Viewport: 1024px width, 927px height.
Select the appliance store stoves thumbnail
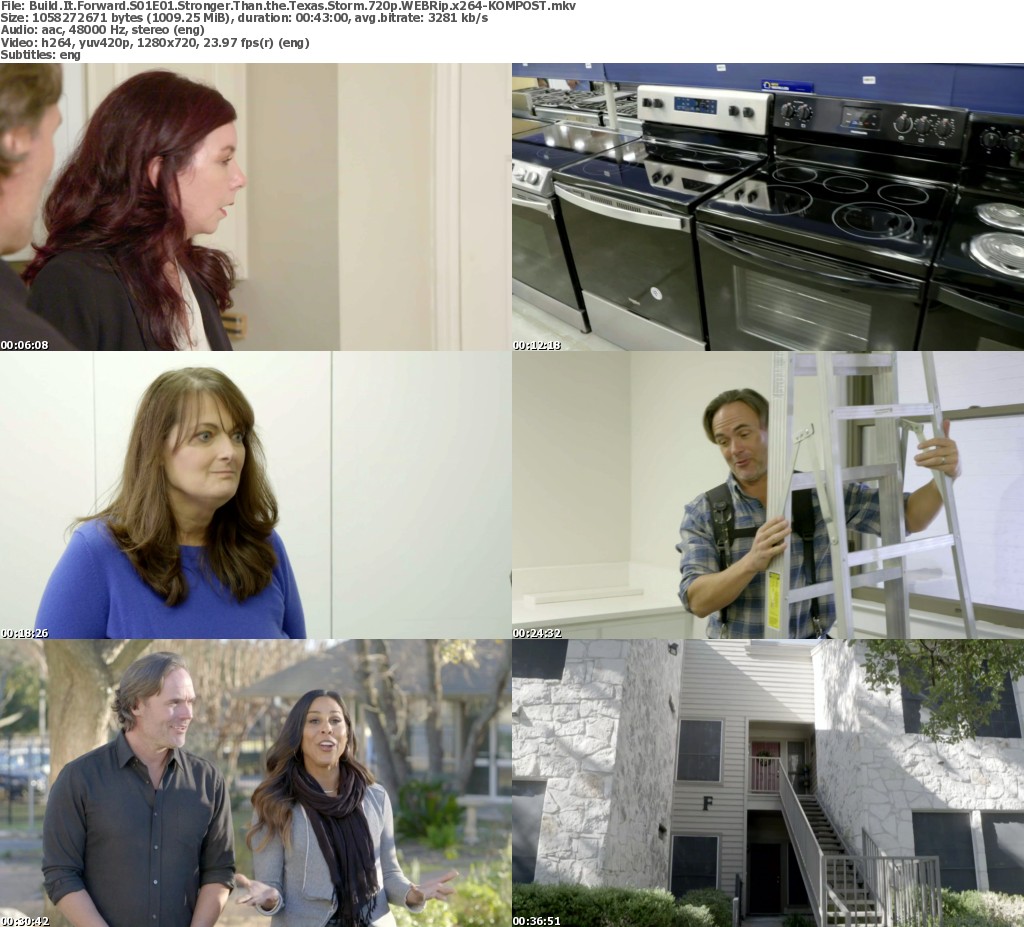(768, 207)
